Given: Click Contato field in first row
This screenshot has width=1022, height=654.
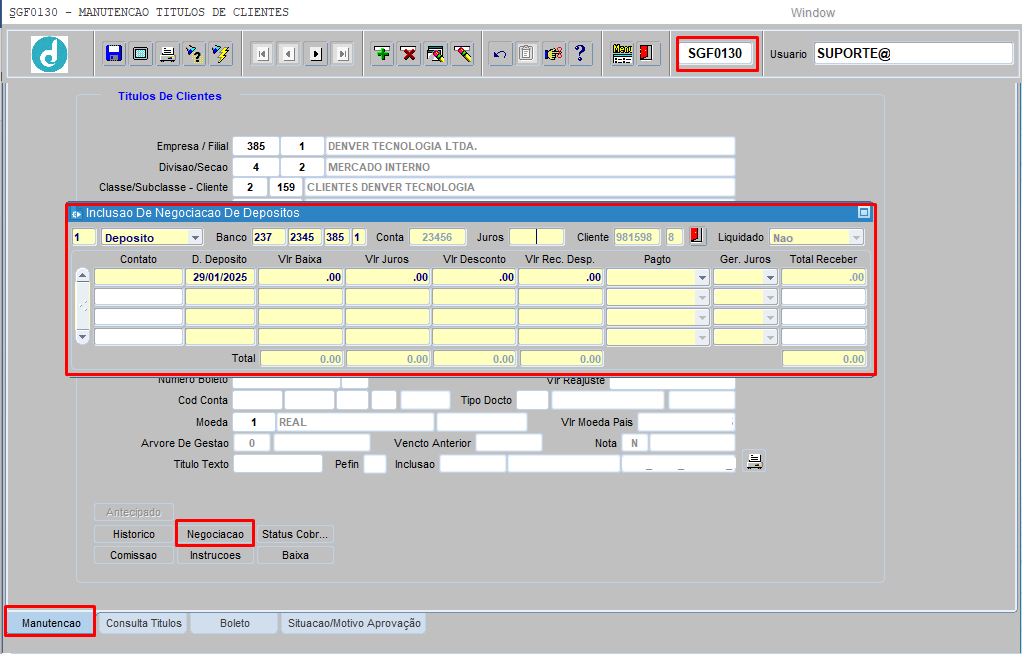Looking at the screenshot, I should point(138,277).
